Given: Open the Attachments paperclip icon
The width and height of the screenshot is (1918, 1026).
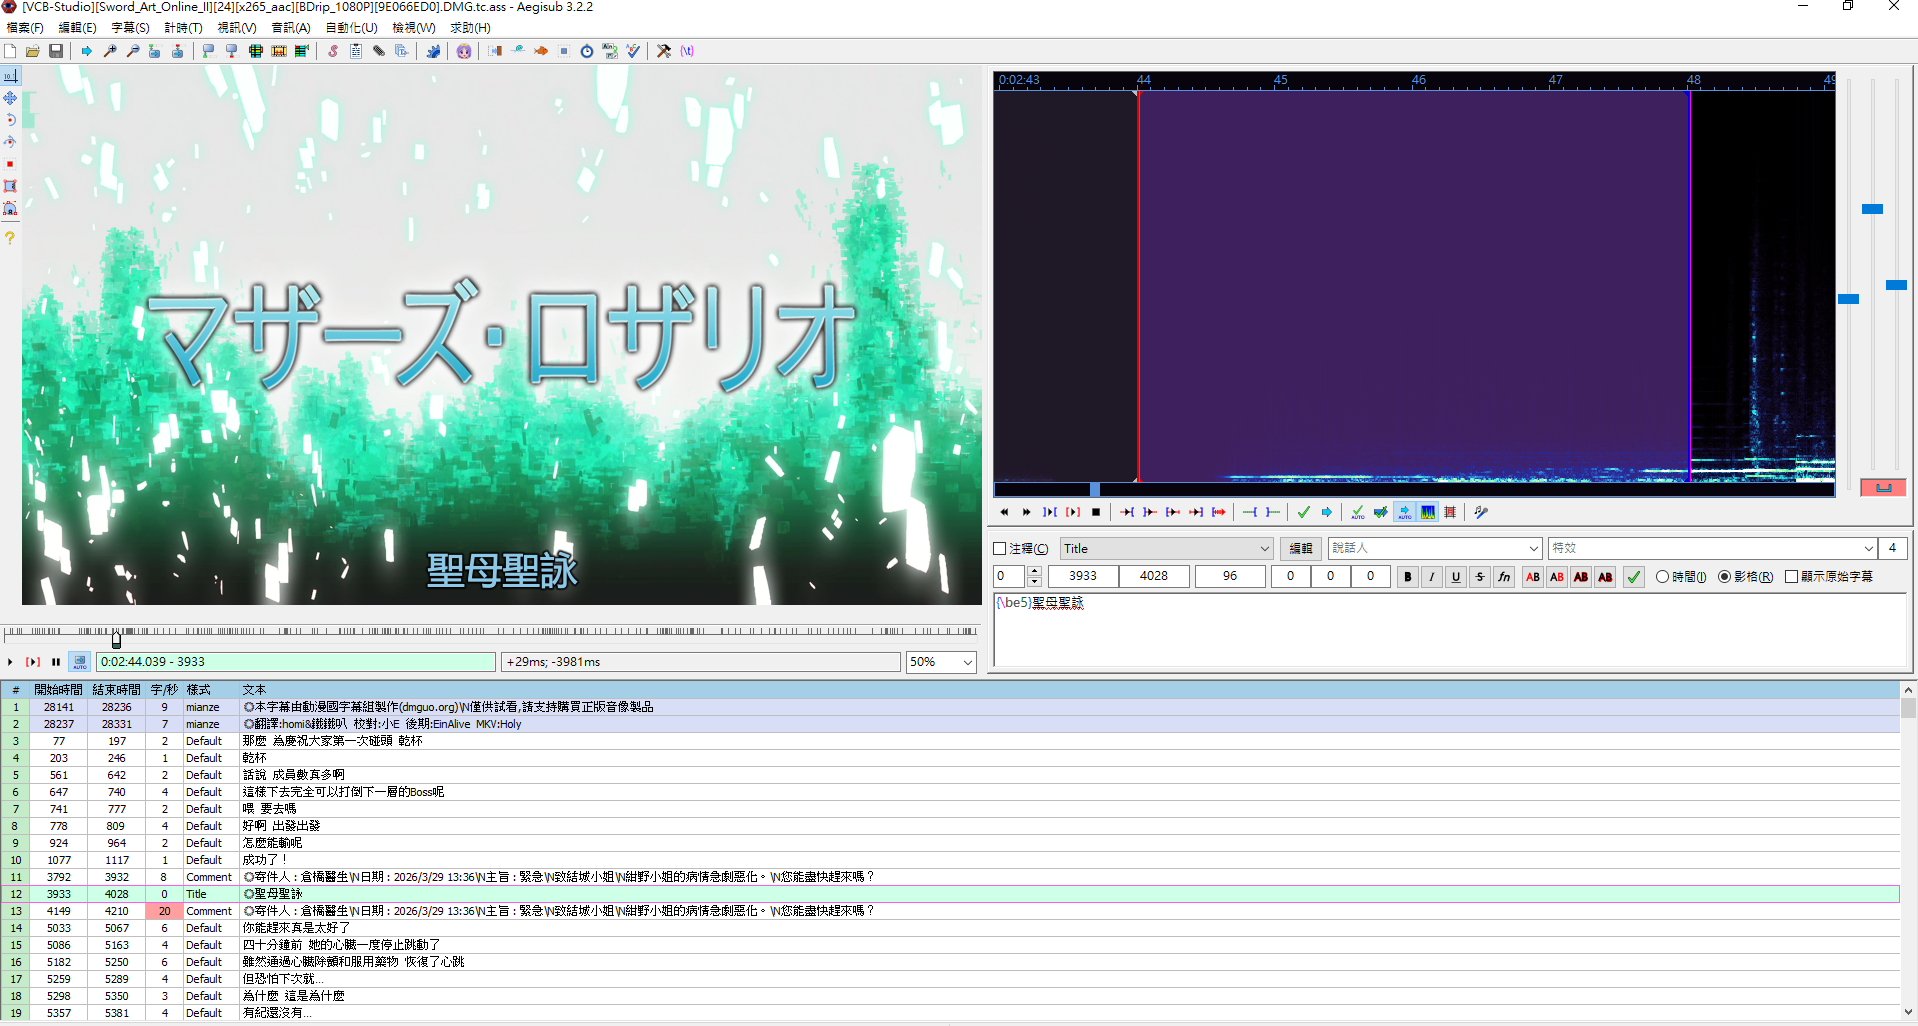Looking at the screenshot, I should 379,51.
